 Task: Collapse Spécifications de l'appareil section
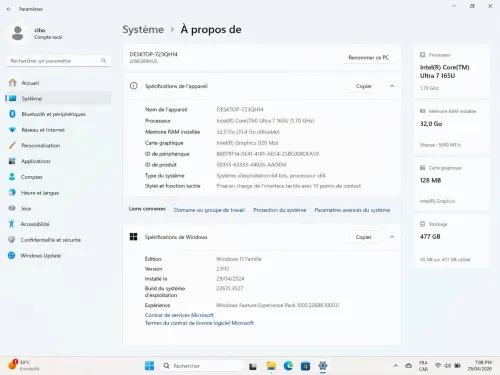[x=392, y=86]
